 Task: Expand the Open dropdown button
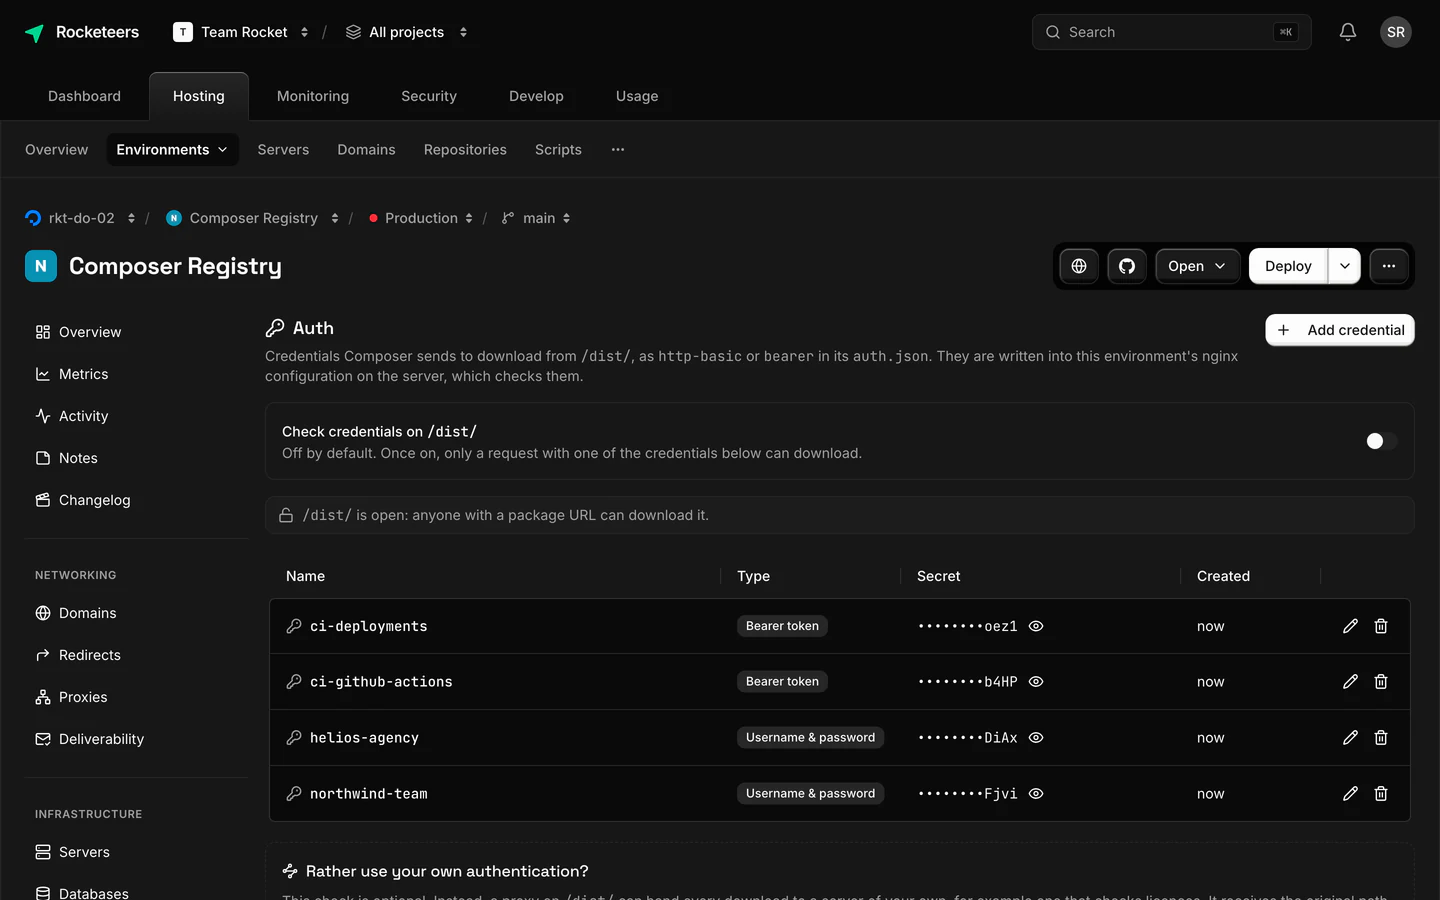pos(1197,266)
